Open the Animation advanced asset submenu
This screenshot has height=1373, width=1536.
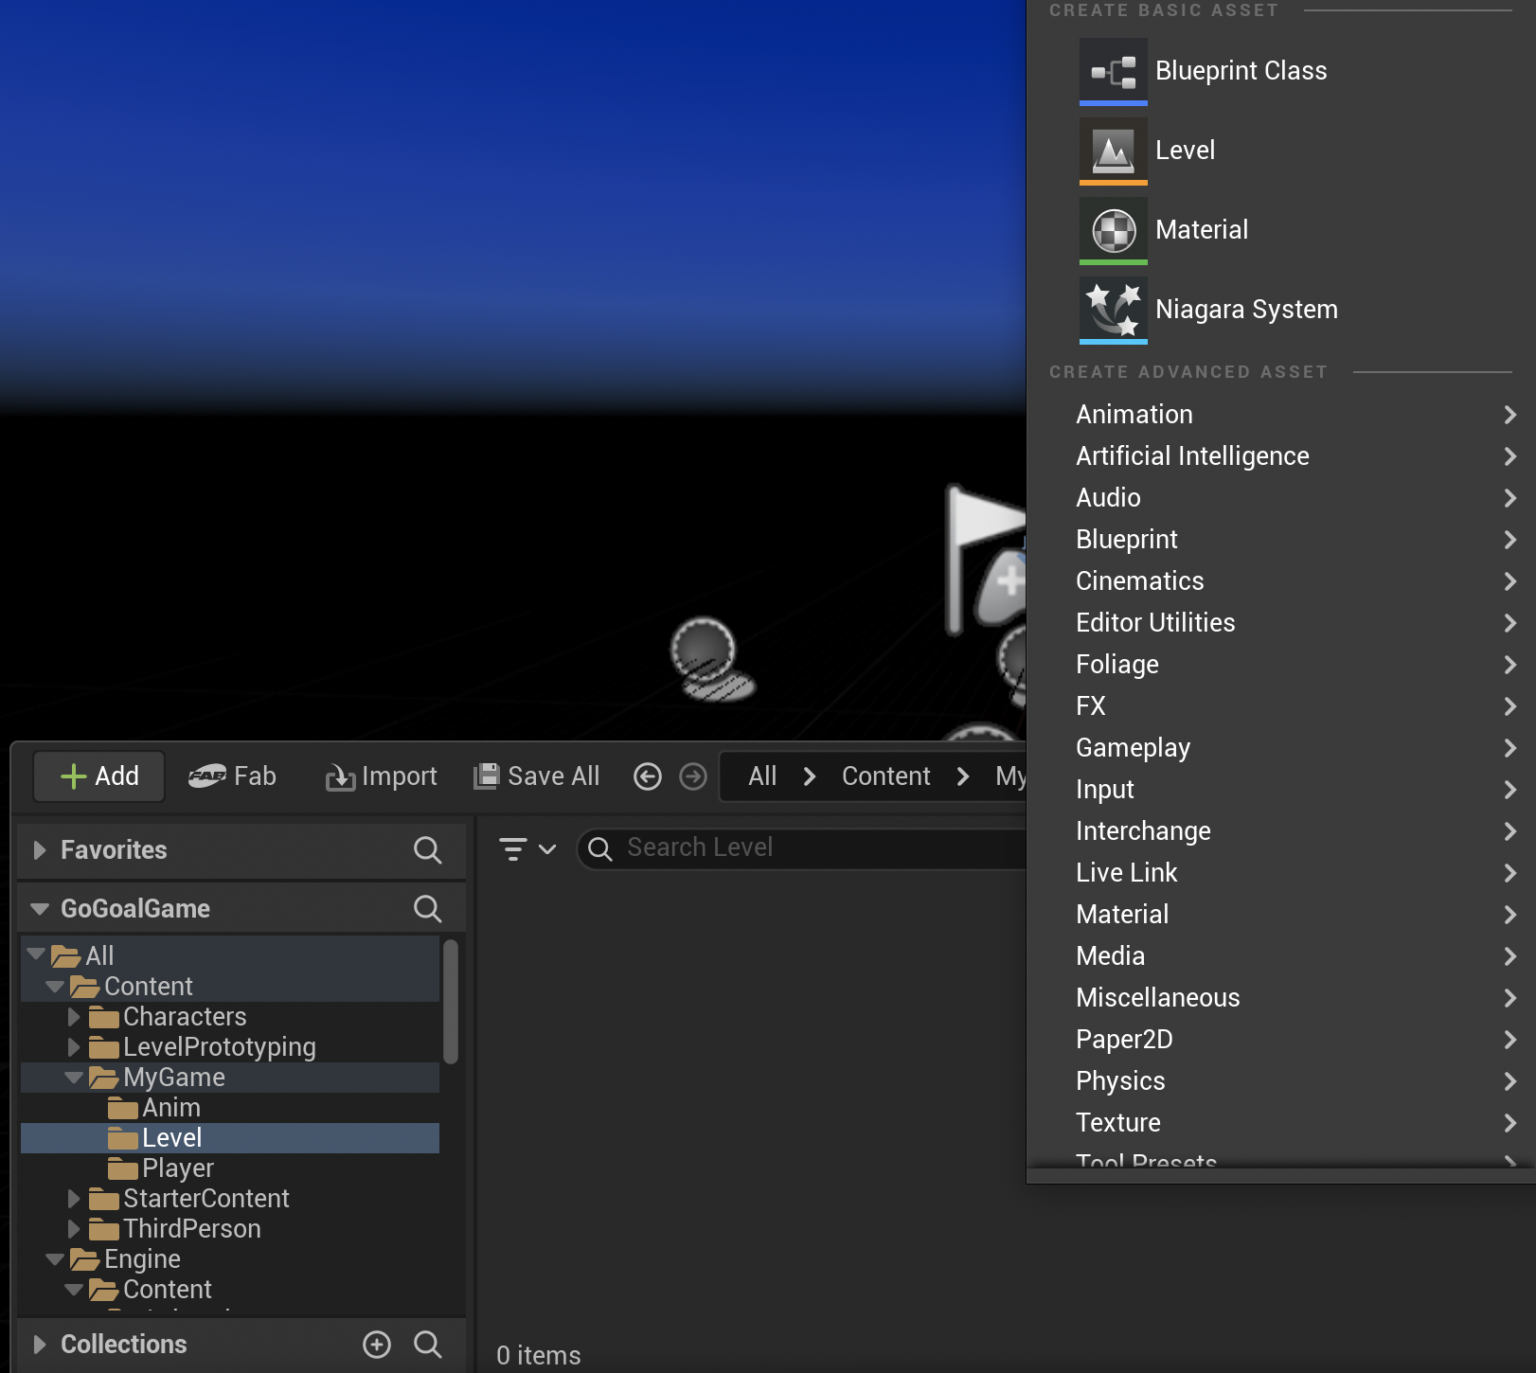pyautogui.click(x=1134, y=414)
